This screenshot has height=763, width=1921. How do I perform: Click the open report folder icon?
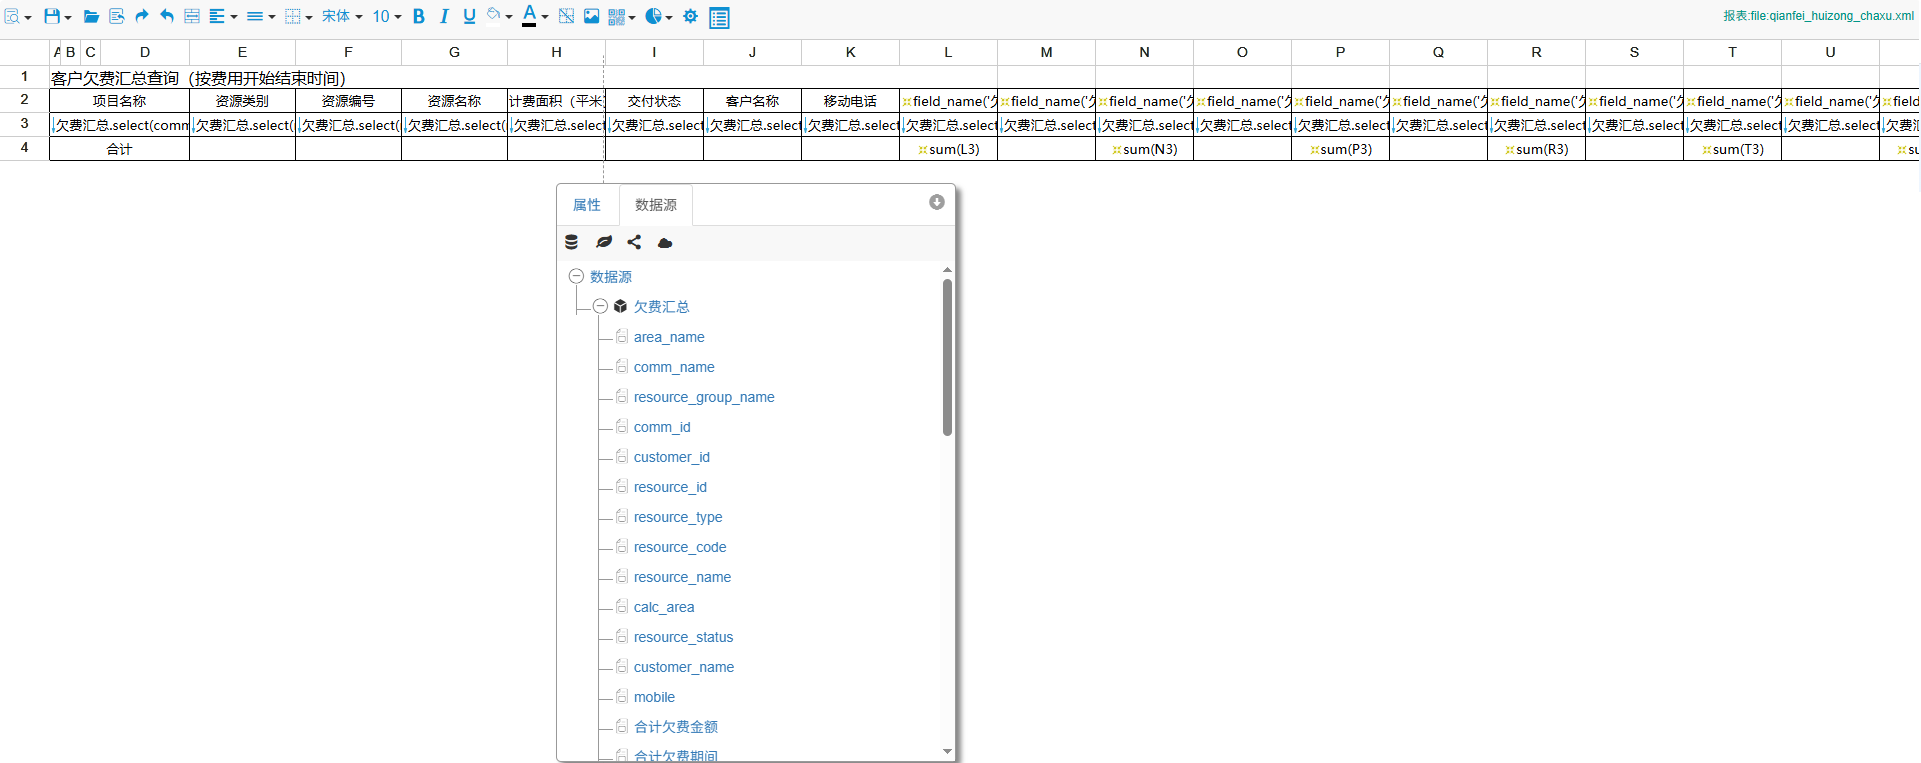[x=90, y=16]
